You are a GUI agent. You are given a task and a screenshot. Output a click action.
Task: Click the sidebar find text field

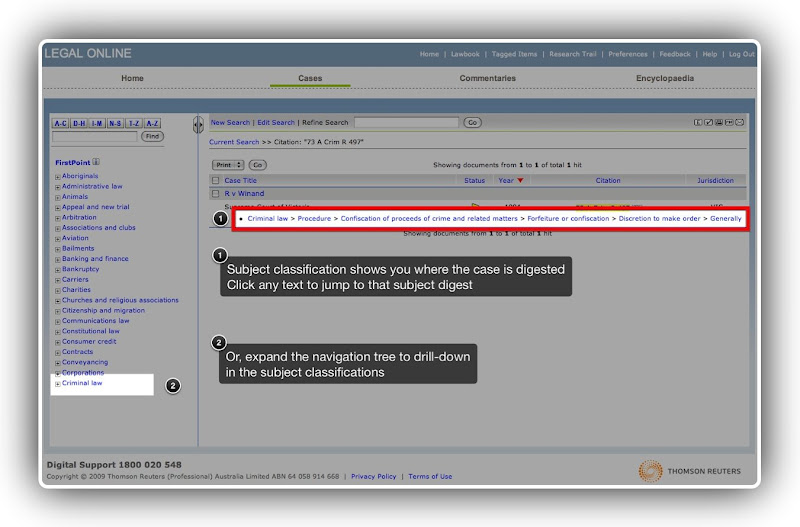click(94, 136)
